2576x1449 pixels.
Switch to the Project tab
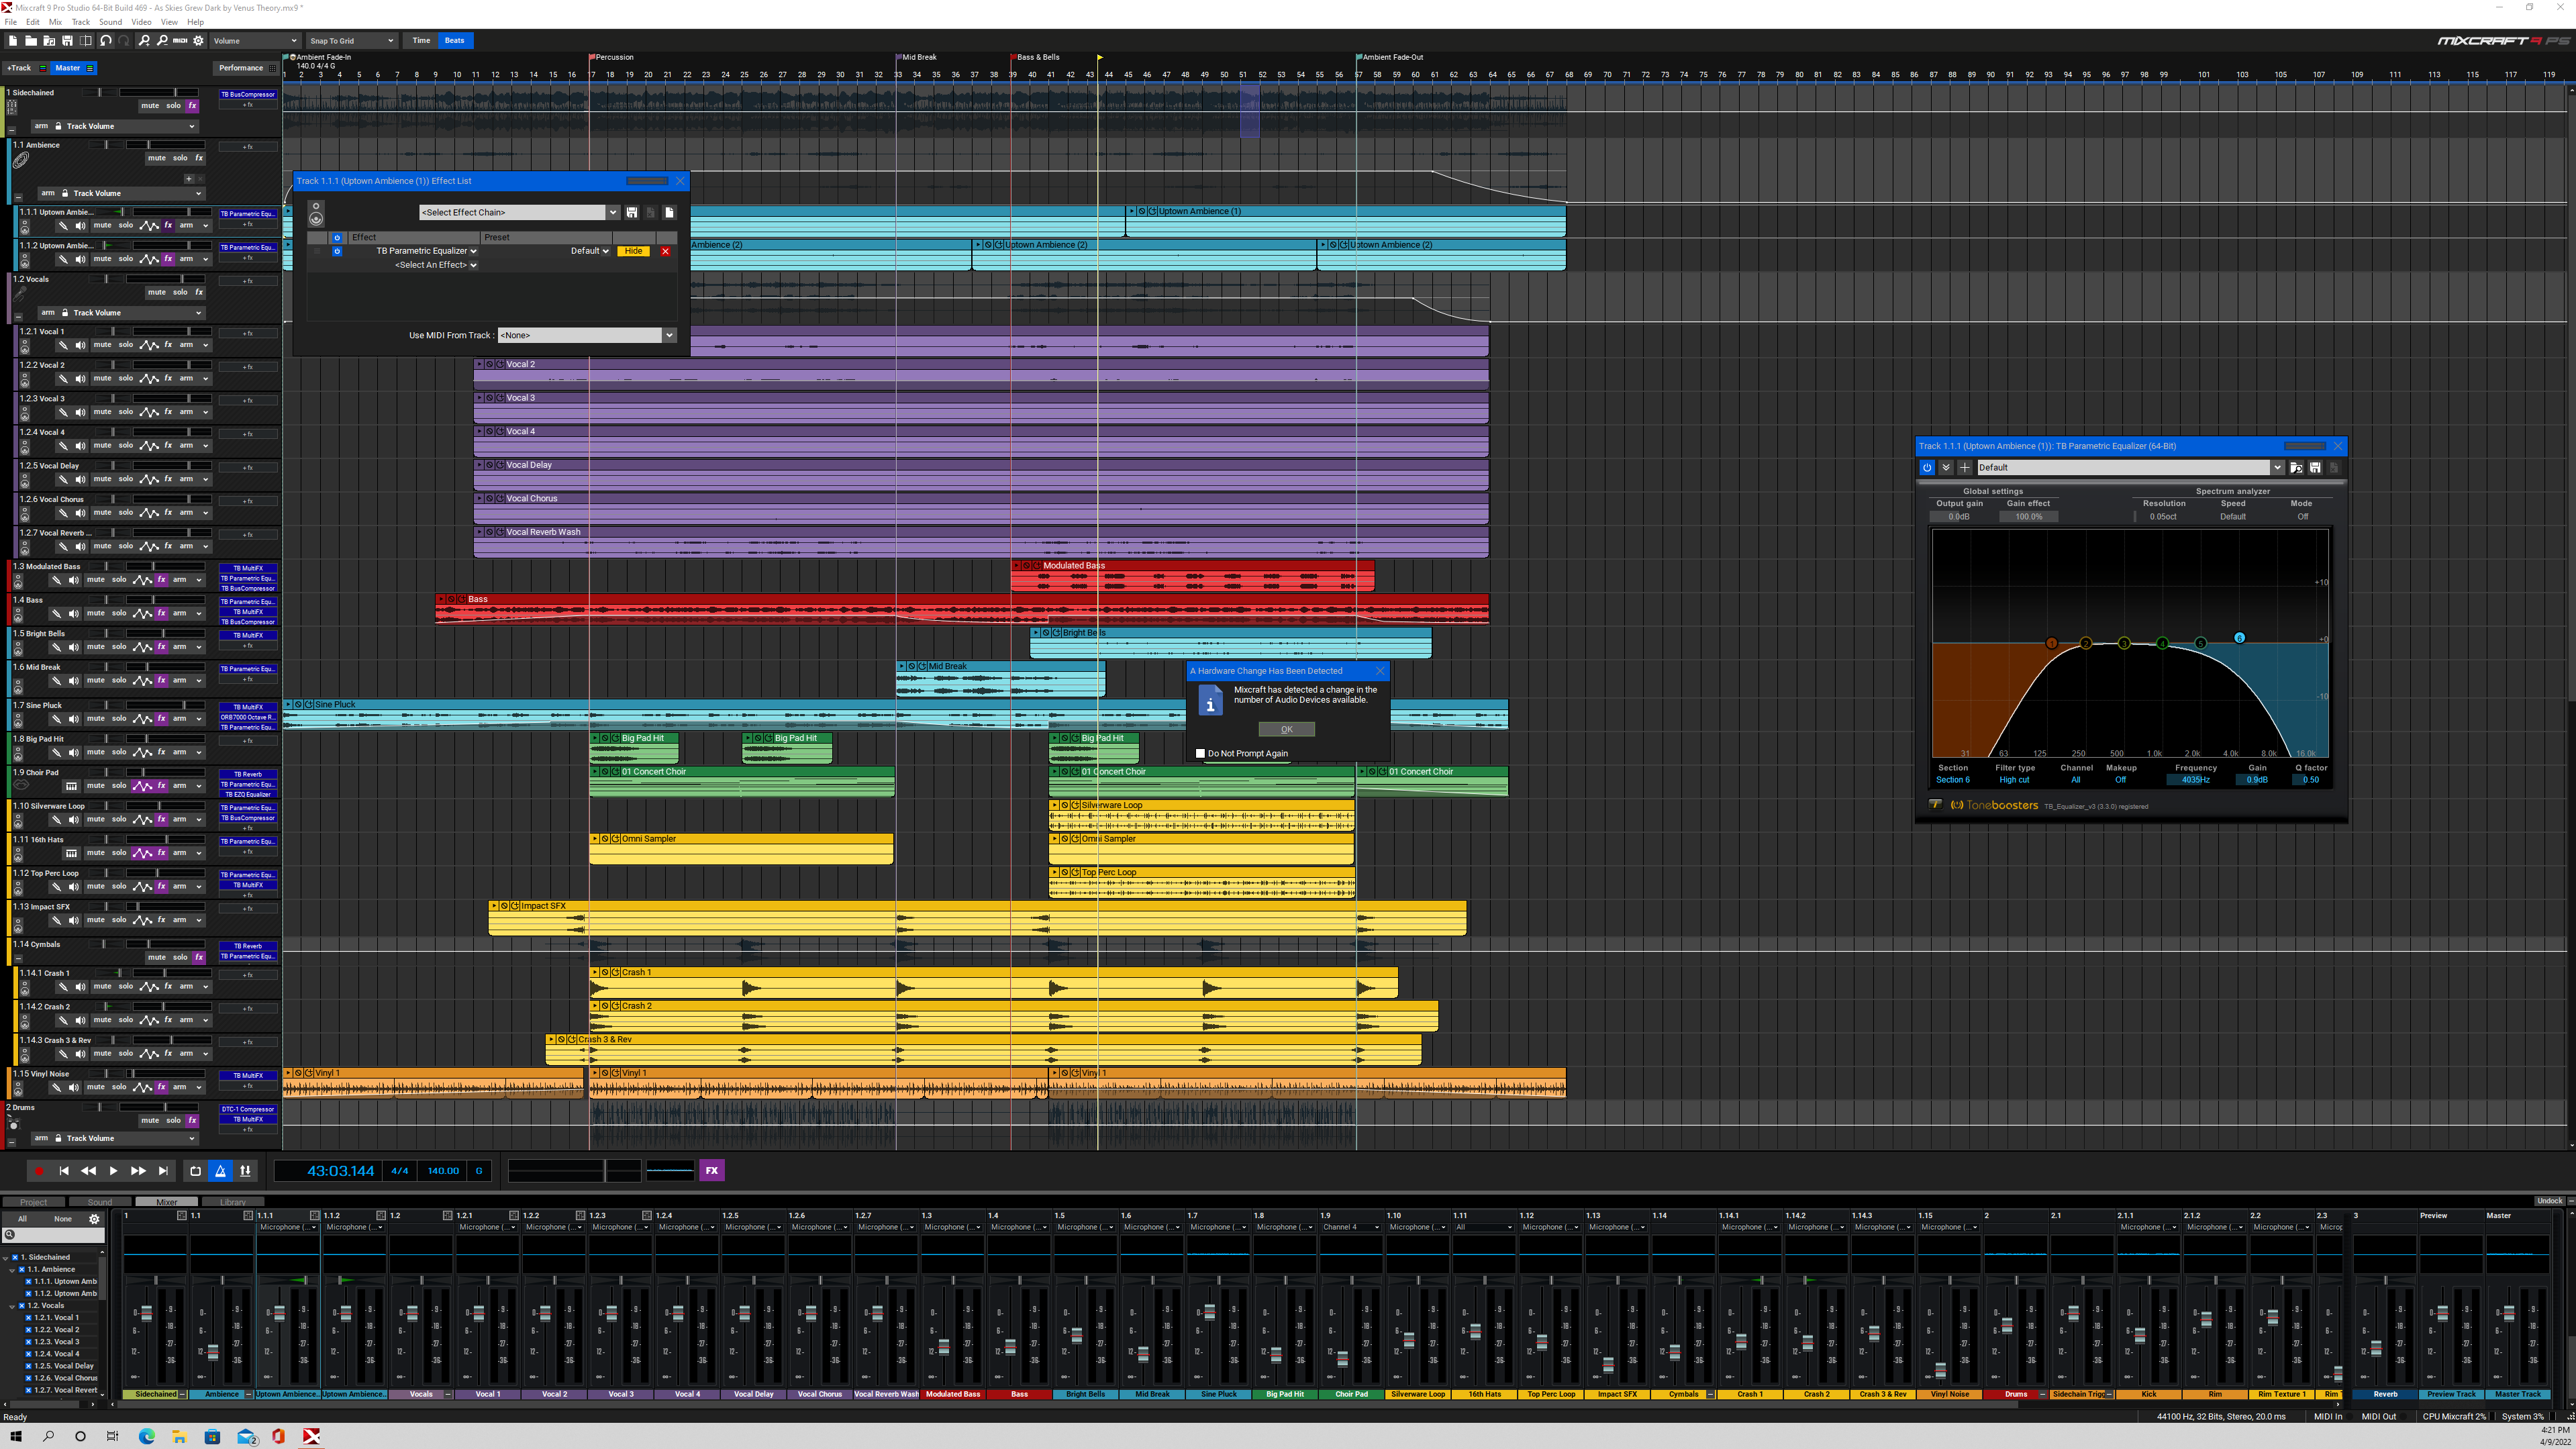coord(33,1202)
